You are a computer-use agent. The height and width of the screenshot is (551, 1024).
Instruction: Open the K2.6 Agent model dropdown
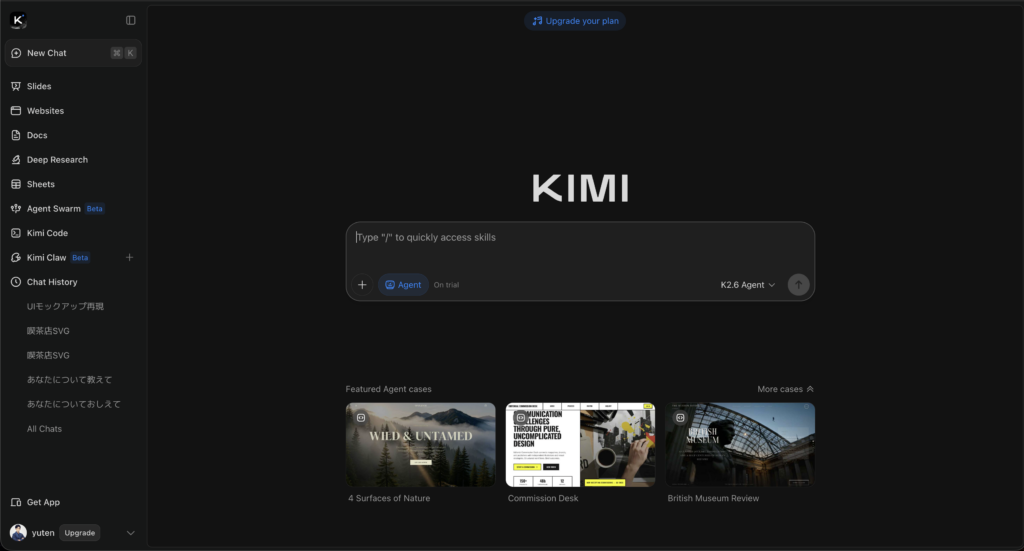[x=748, y=285]
